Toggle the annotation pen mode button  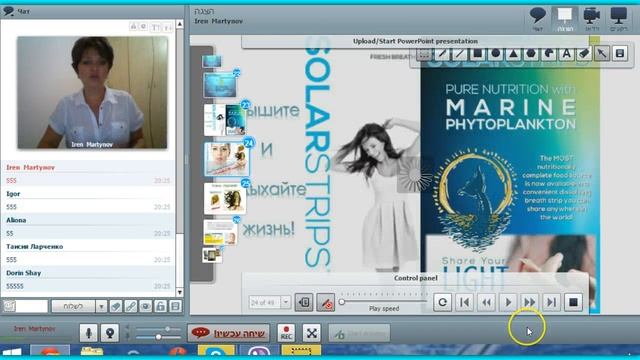pyautogui.click(x=326, y=302)
